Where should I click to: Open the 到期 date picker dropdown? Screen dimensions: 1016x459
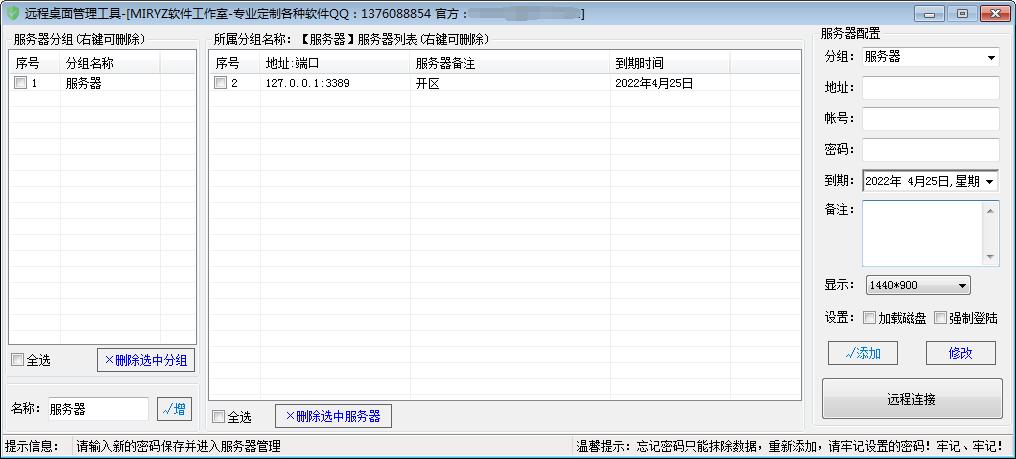coord(989,182)
